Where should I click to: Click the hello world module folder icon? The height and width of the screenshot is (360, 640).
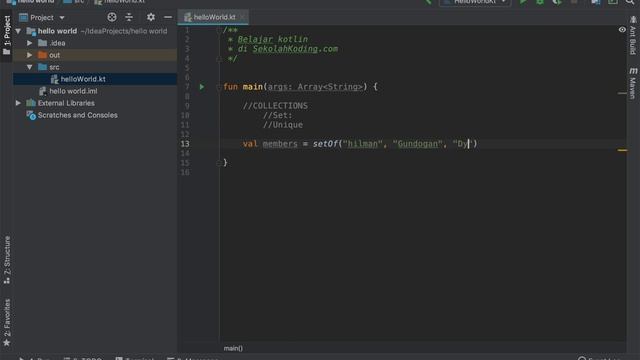coord(31,31)
